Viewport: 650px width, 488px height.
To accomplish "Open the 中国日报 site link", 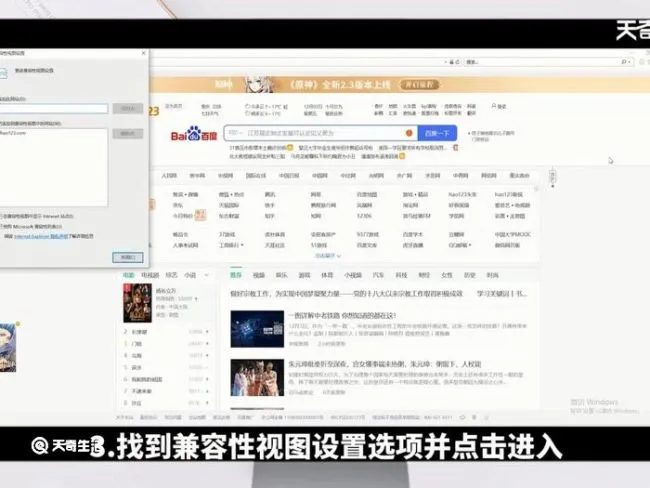I will pyautogui.click(x=289, y=175).
